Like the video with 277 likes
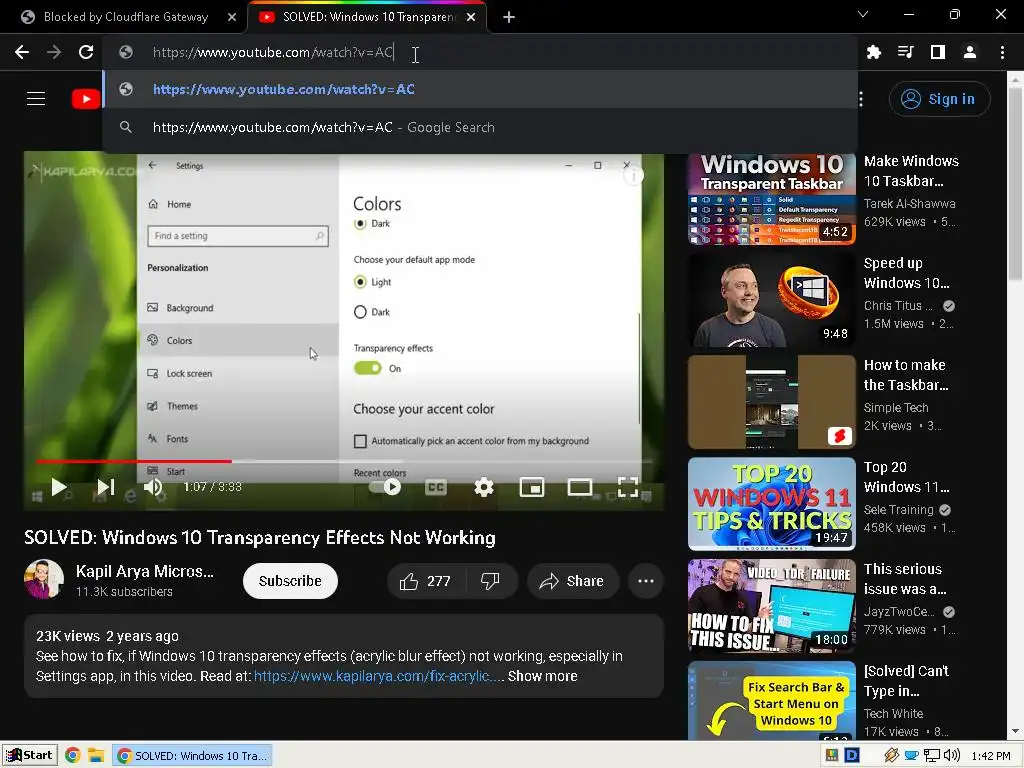Image resolution: width=1024 pixels, height=768 pixels. pos(426,581)
